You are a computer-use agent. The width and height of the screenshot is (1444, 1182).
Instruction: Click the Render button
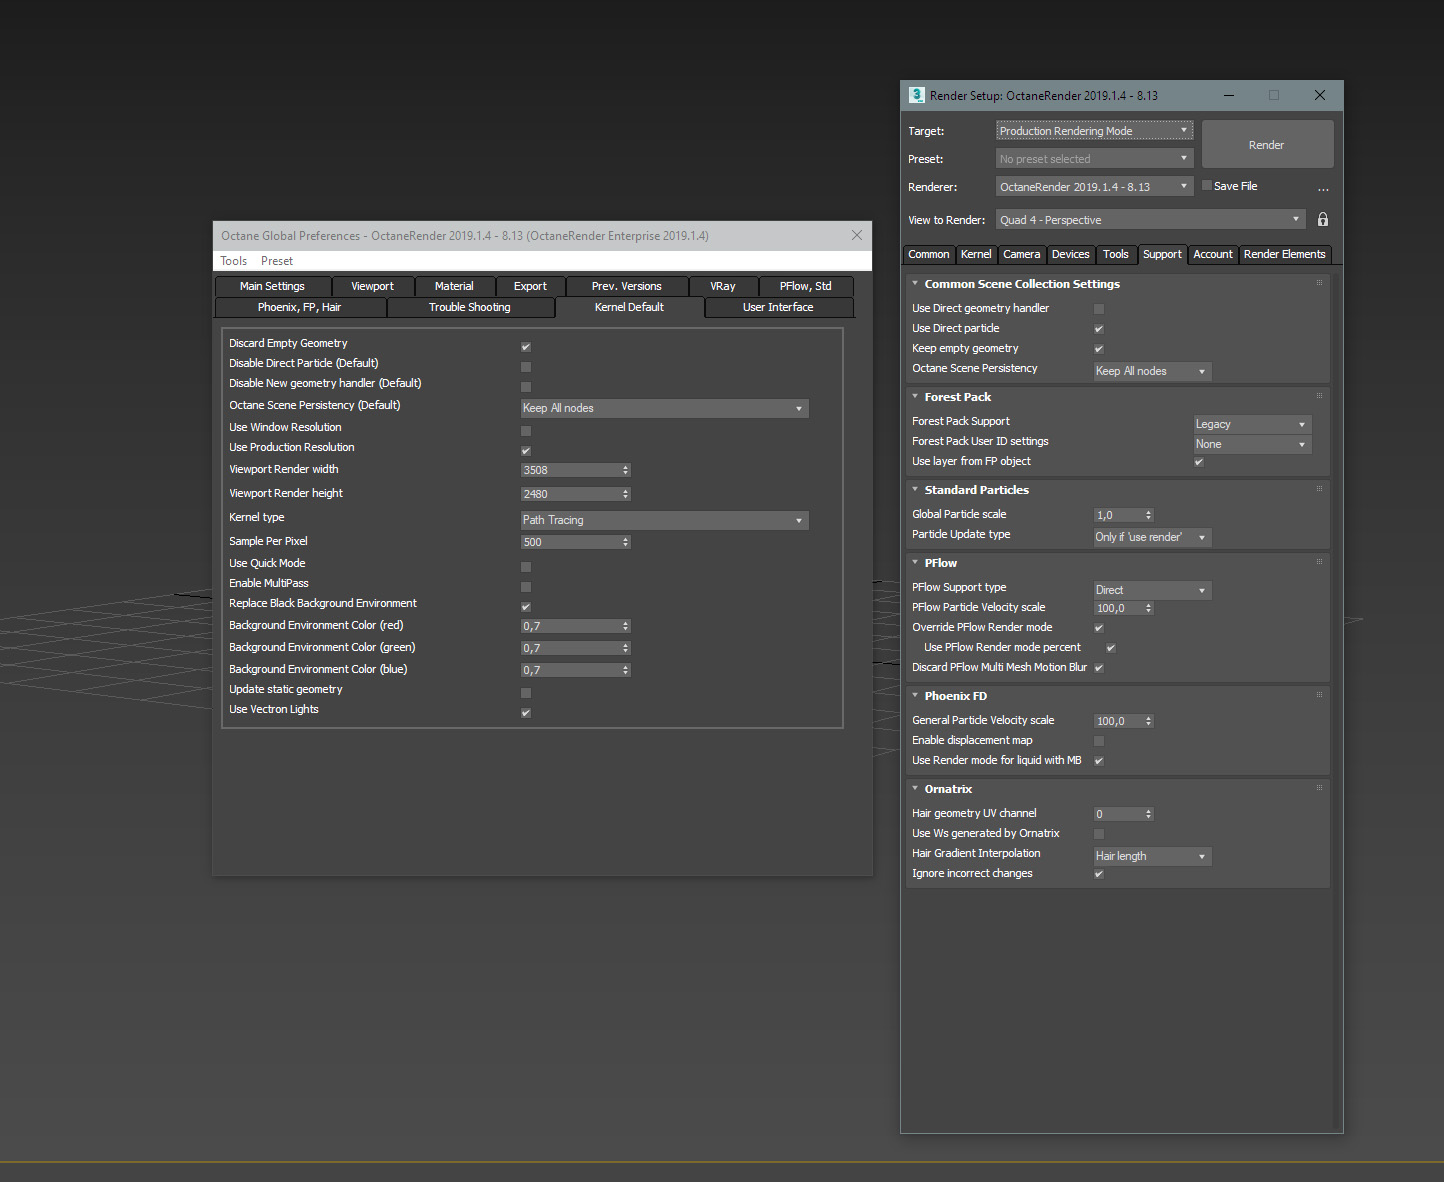[1267, 145]
